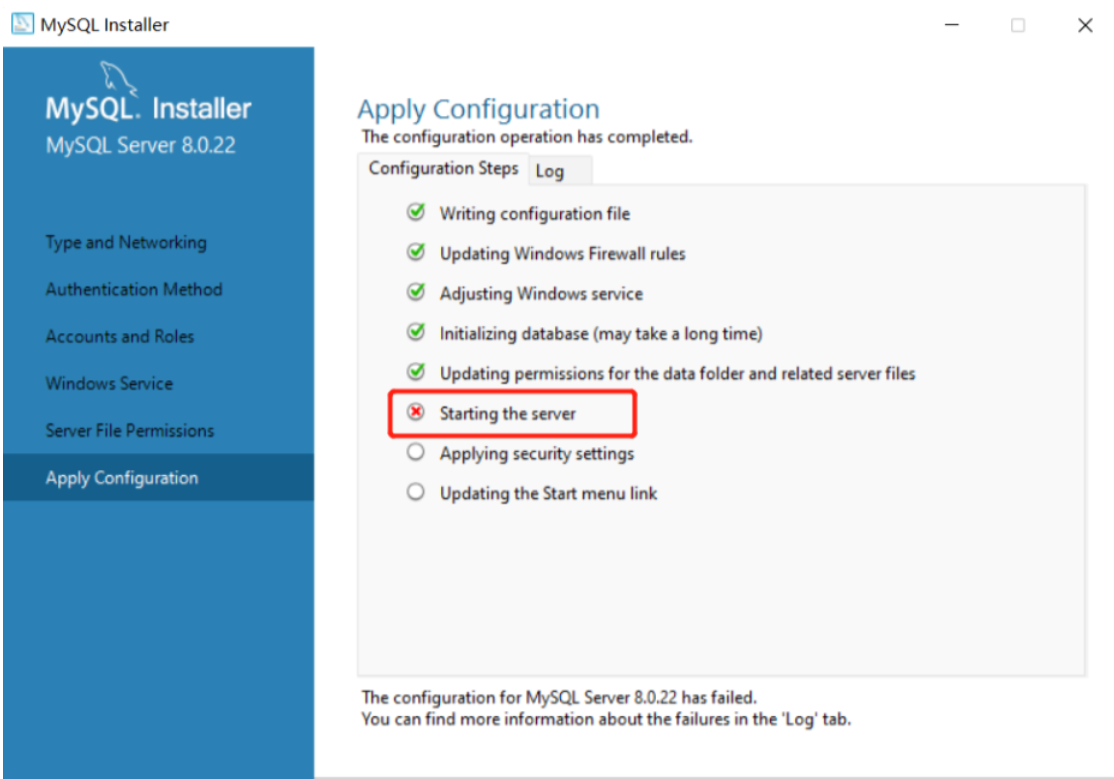Image resolution: width=1114 pixels, height=779 pixels.
Task: Click the check icon for Updating Windows Firewall rules
Action: (416, 253)
